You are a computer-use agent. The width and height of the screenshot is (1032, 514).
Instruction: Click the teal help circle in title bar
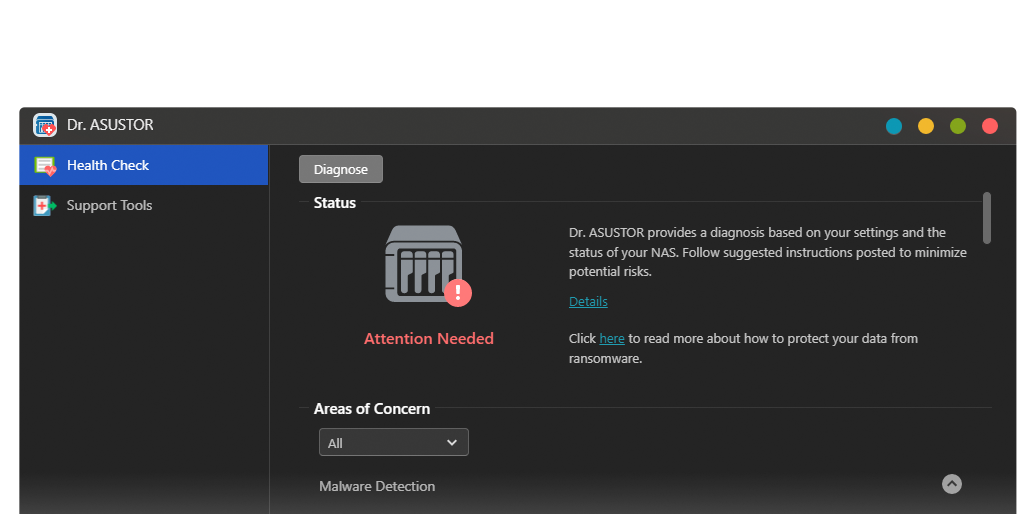(894, 126)
